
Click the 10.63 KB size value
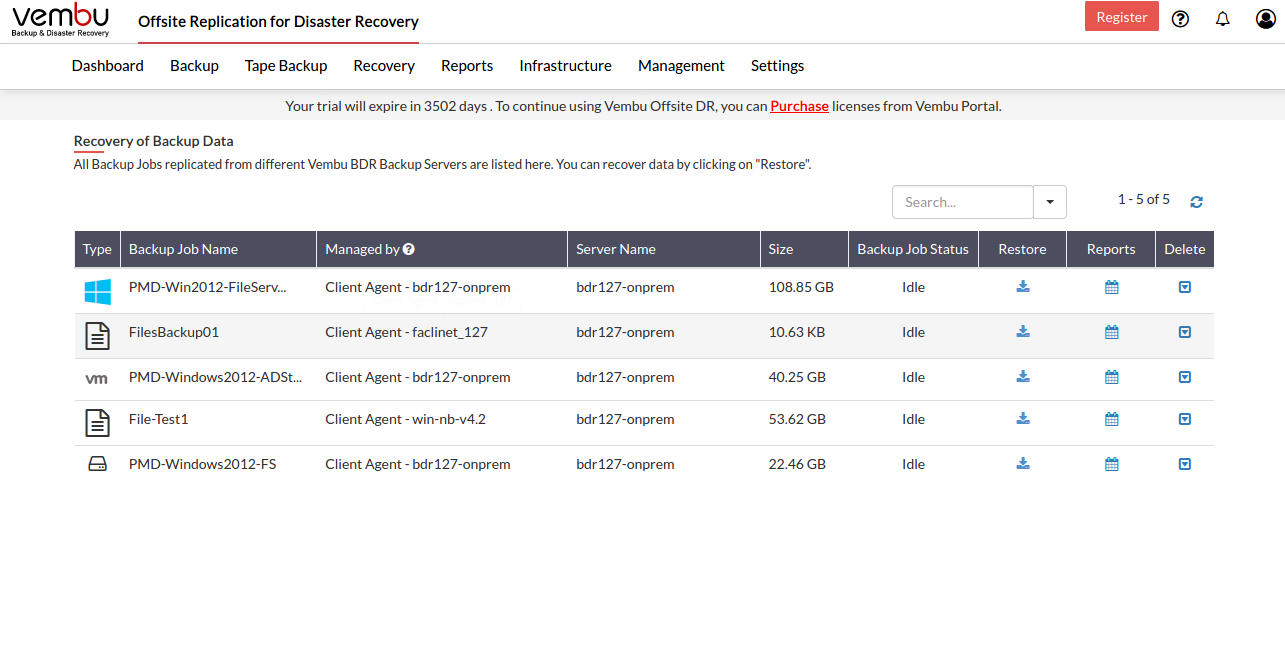click(x=797, y=332)
